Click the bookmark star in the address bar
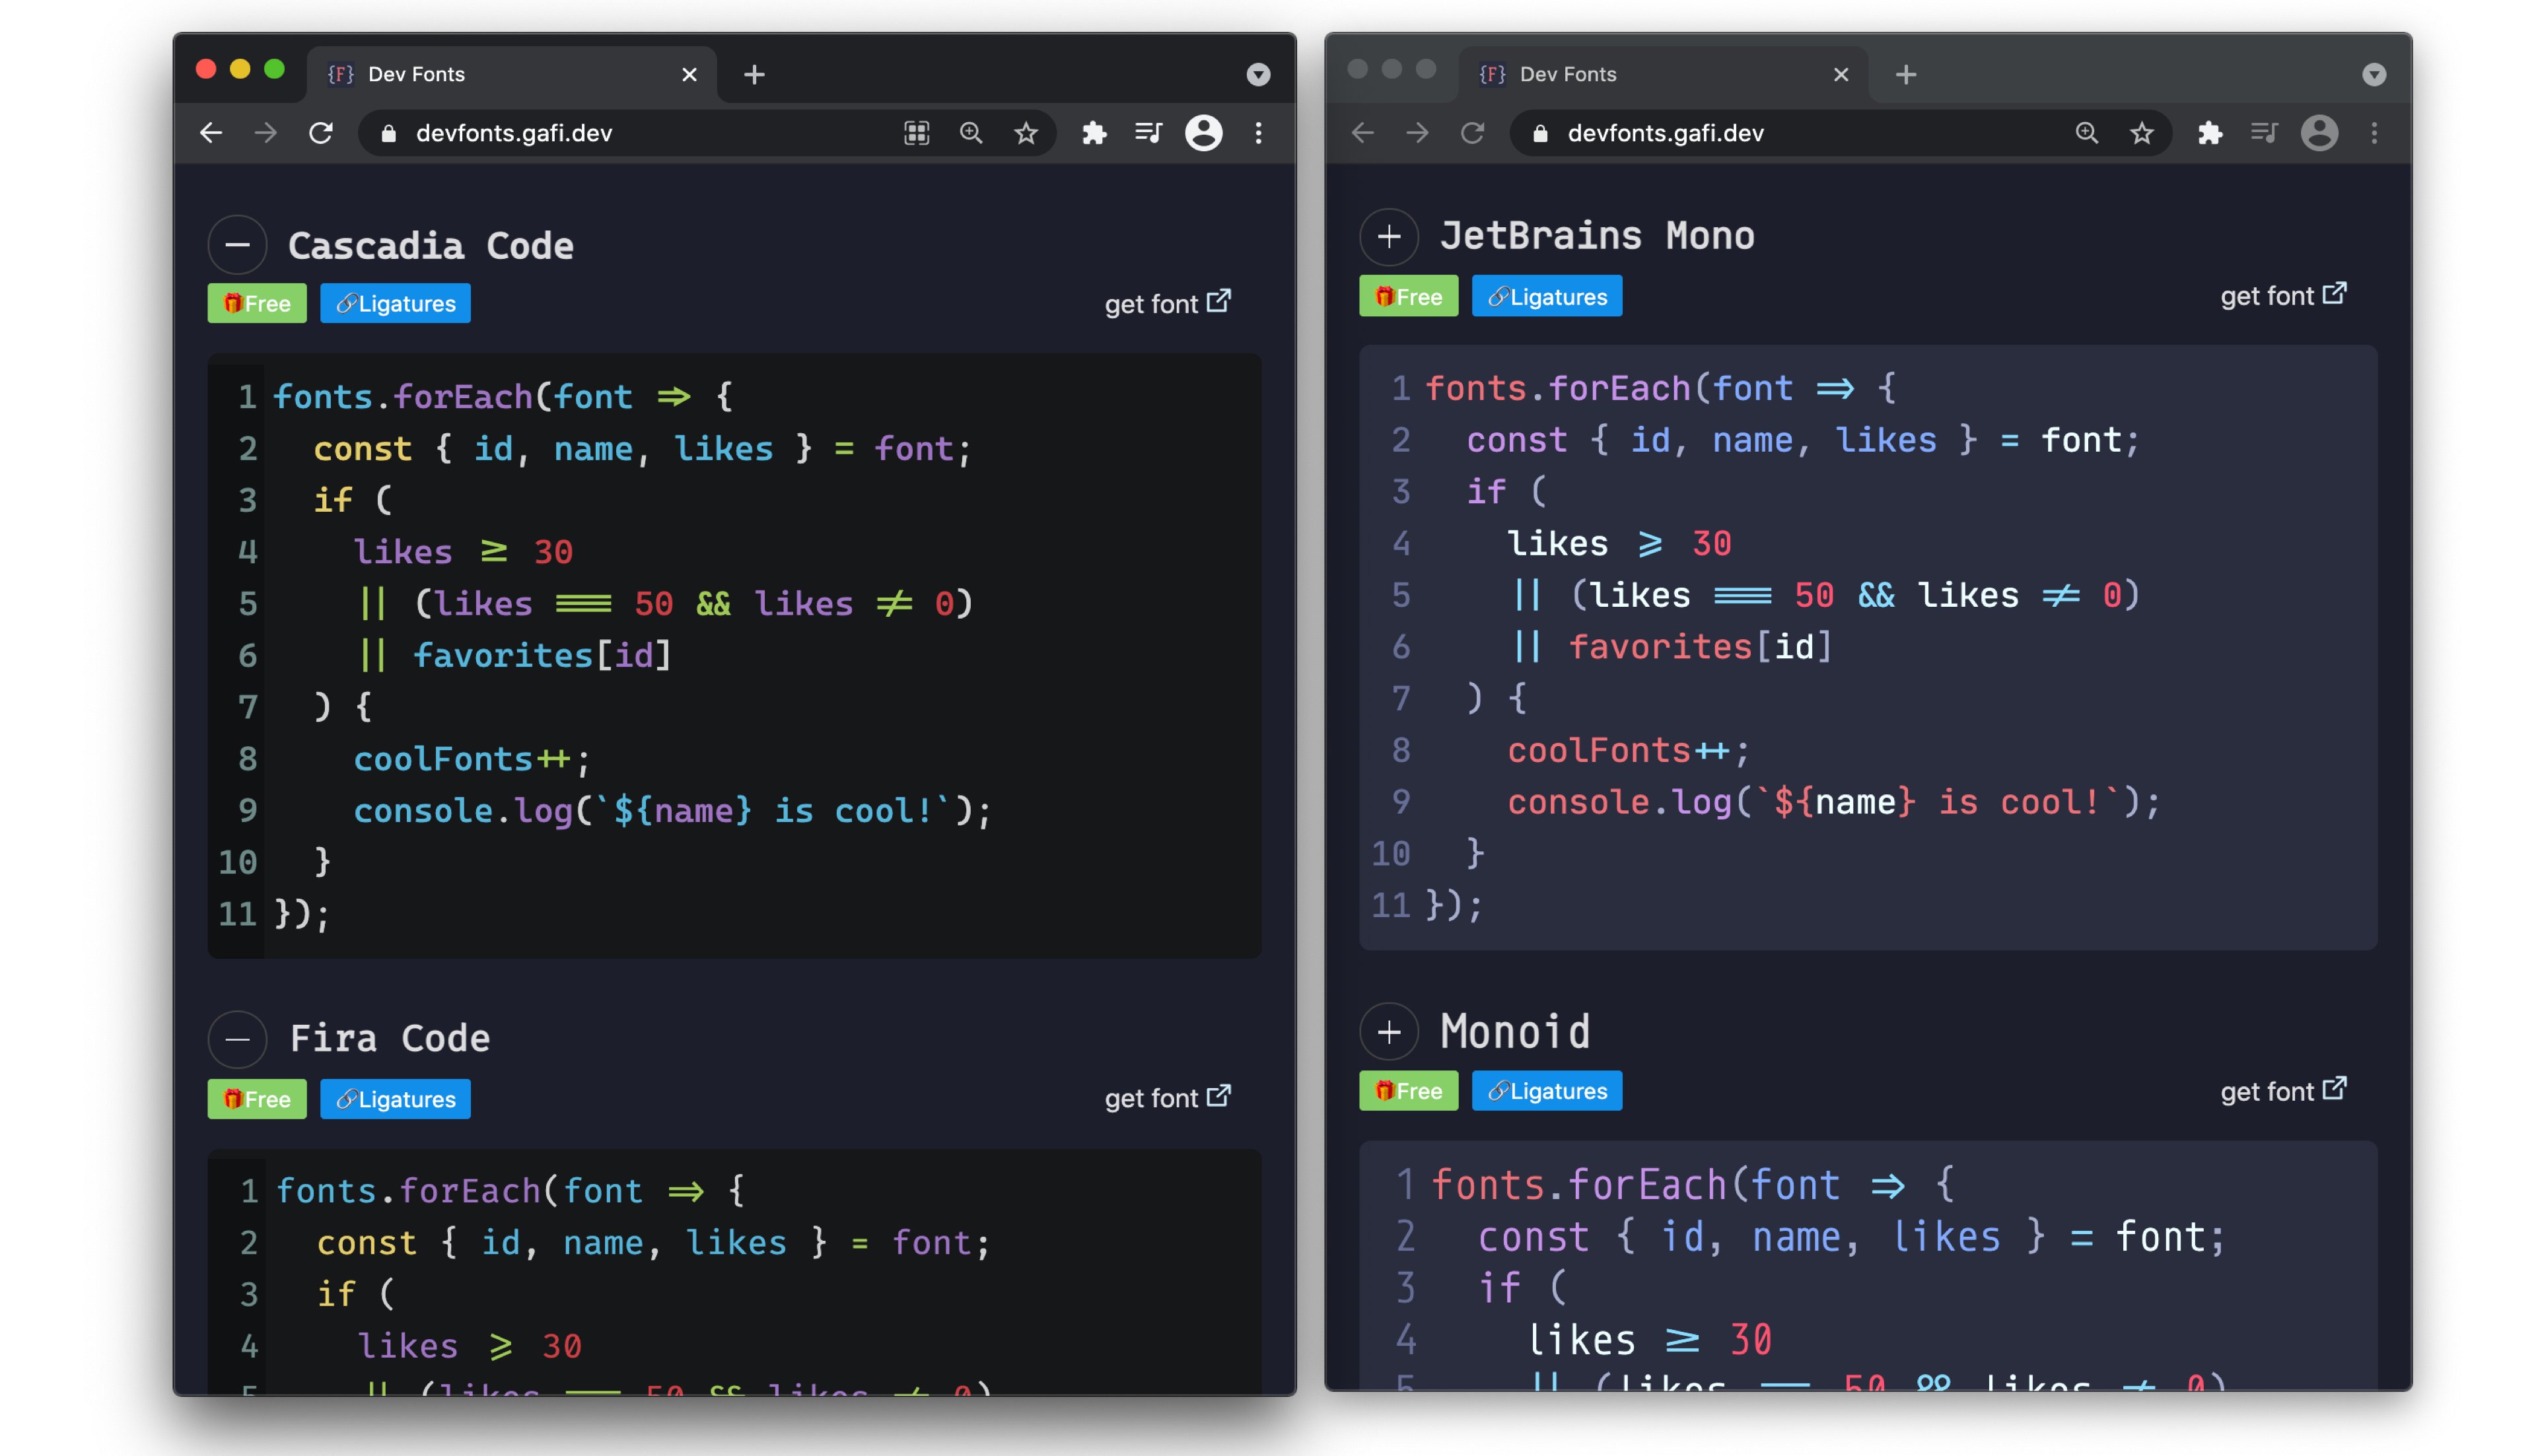 (x=1026, y=133)
